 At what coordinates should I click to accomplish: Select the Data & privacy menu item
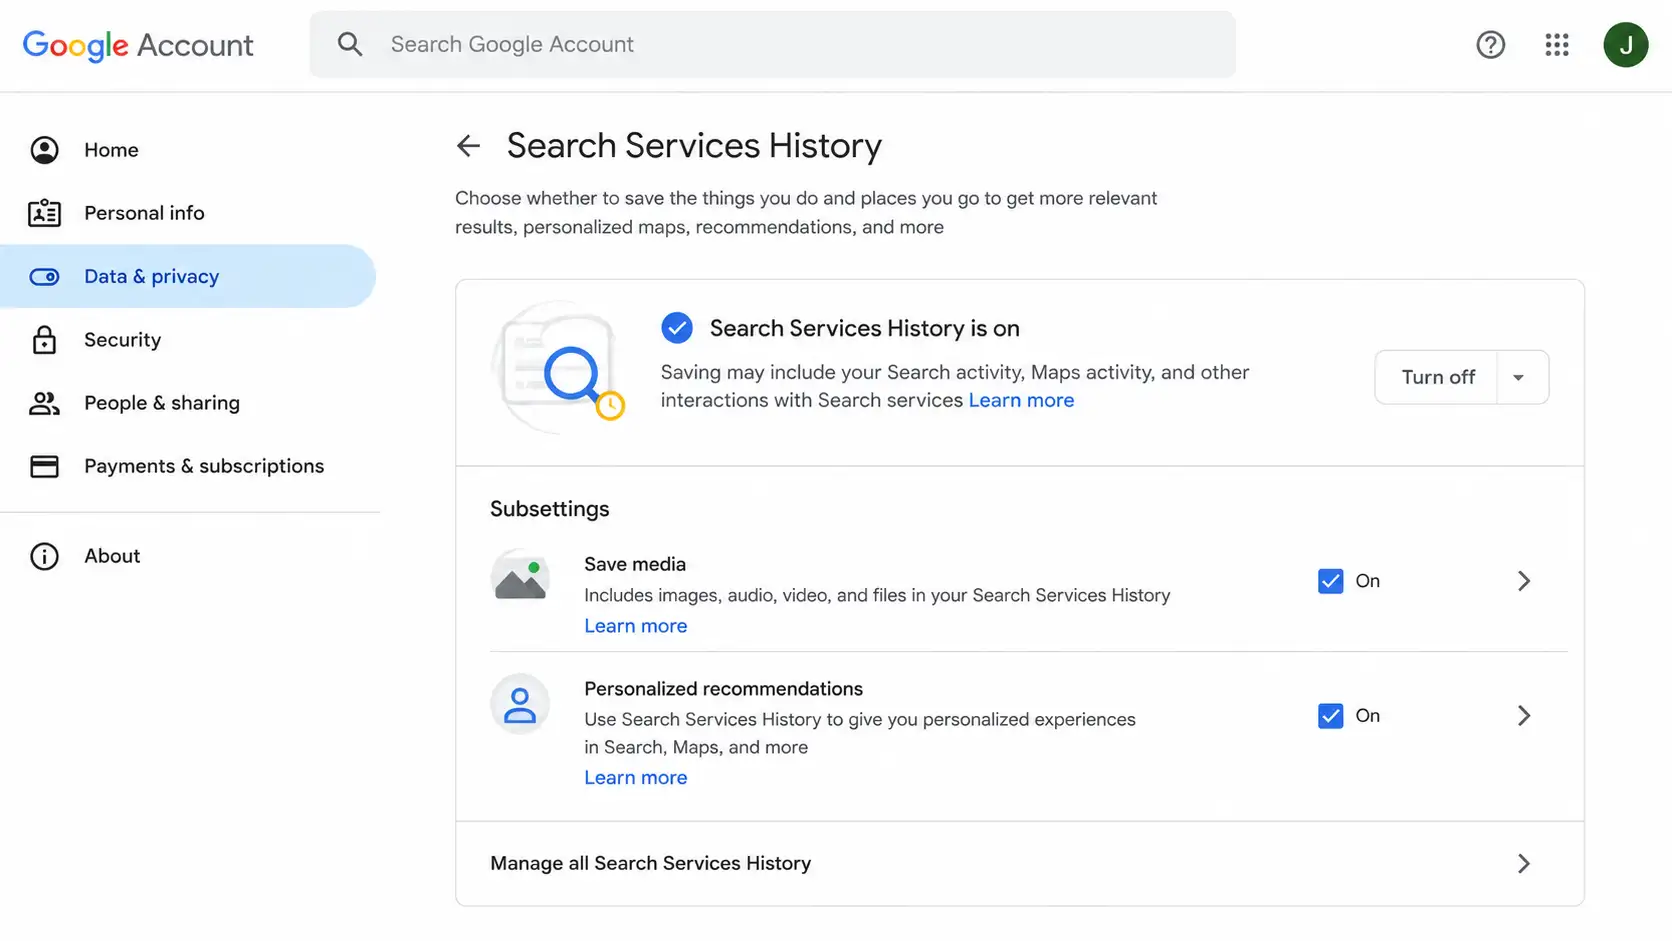tap(188, 277)
